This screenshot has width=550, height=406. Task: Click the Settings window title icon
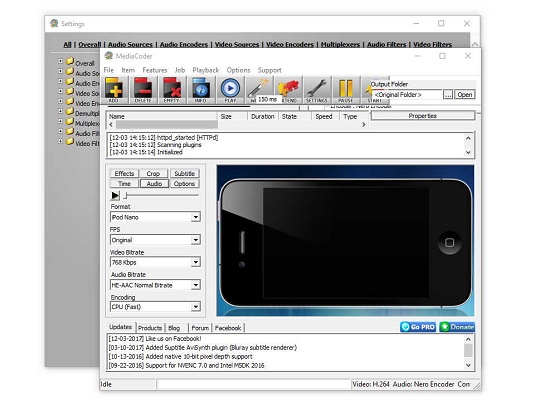[54, 24]
